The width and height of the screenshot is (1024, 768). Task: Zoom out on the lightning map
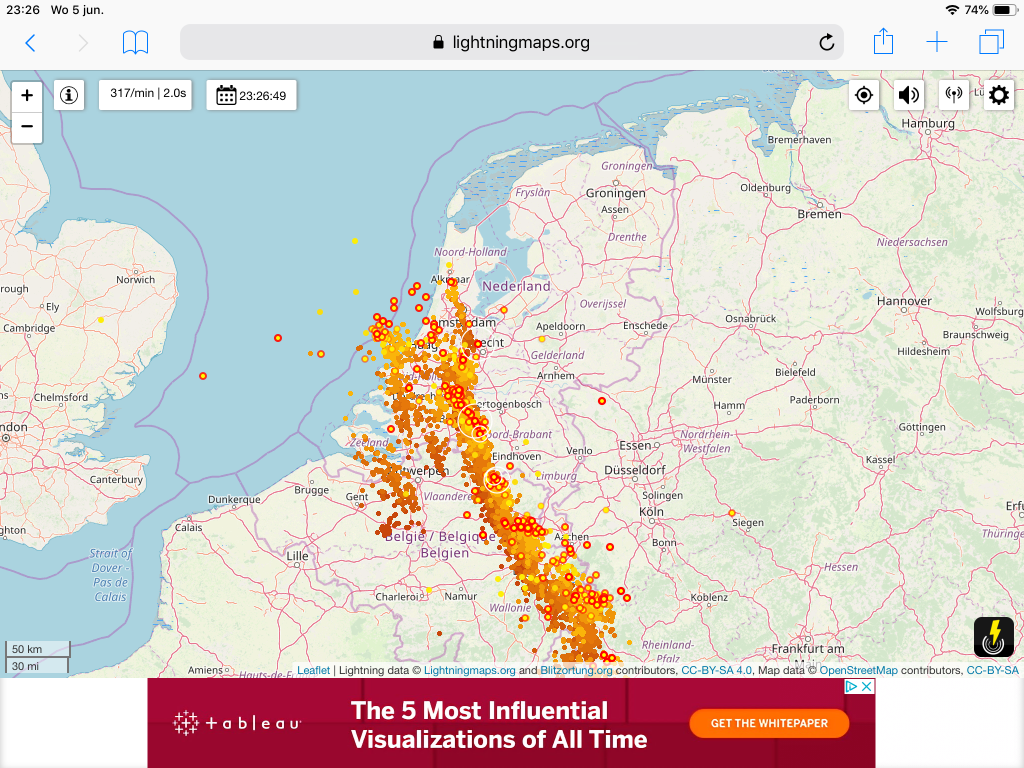coord(27,127)
